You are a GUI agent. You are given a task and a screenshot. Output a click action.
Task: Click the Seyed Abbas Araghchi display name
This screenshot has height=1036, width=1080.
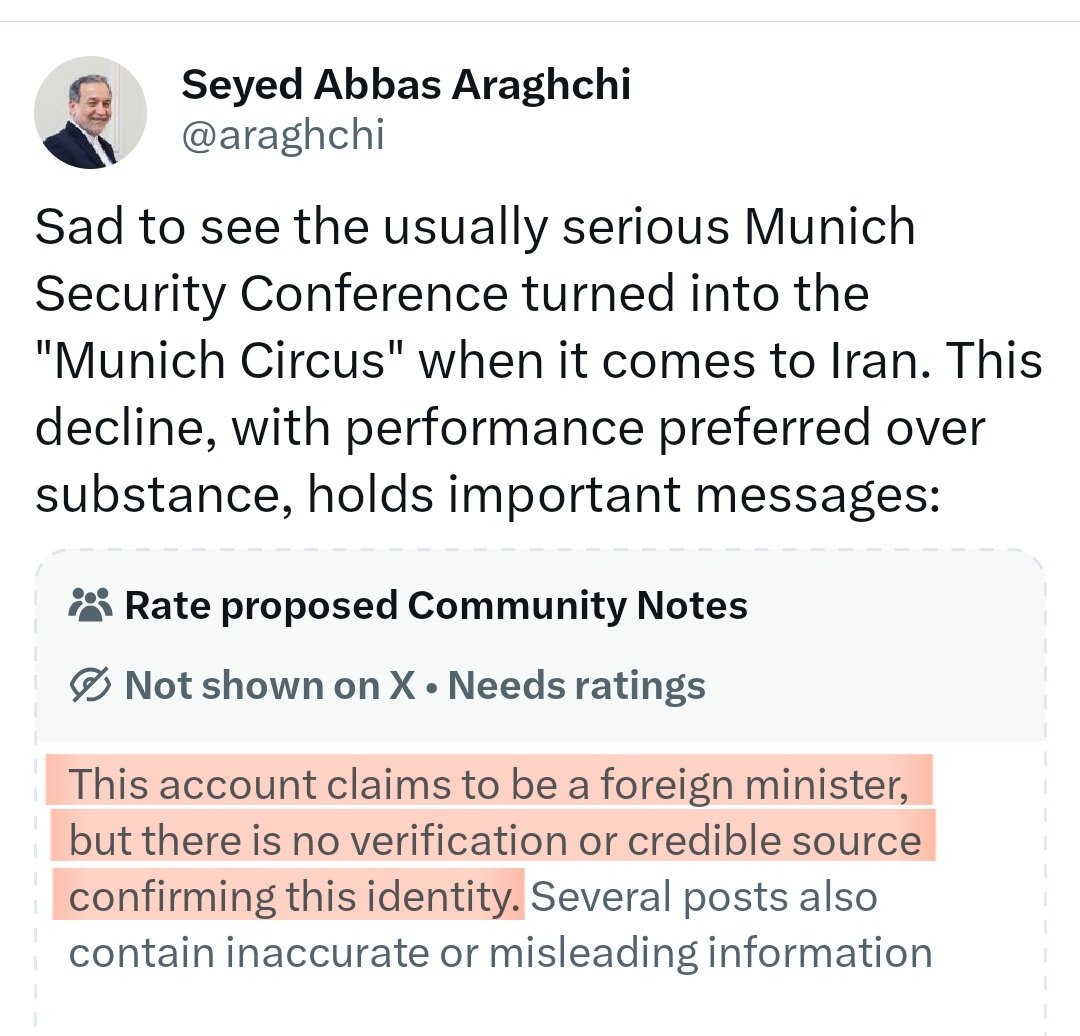tap(405, 85)
